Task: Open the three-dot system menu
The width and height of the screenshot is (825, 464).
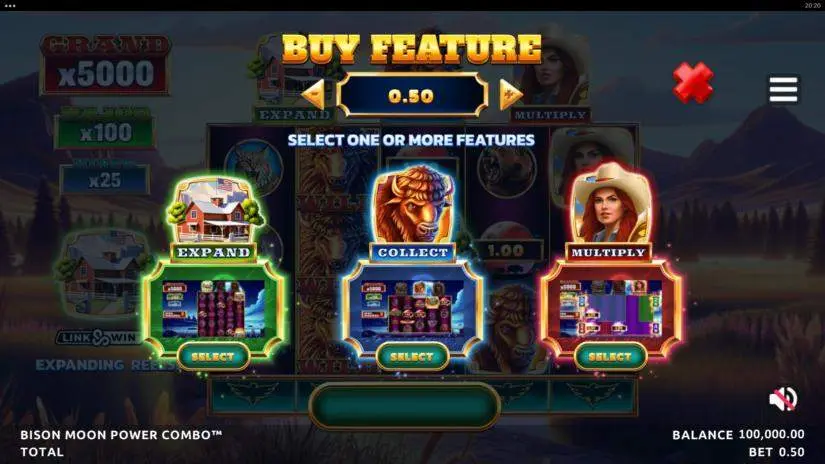Action: tap(9, 6)
